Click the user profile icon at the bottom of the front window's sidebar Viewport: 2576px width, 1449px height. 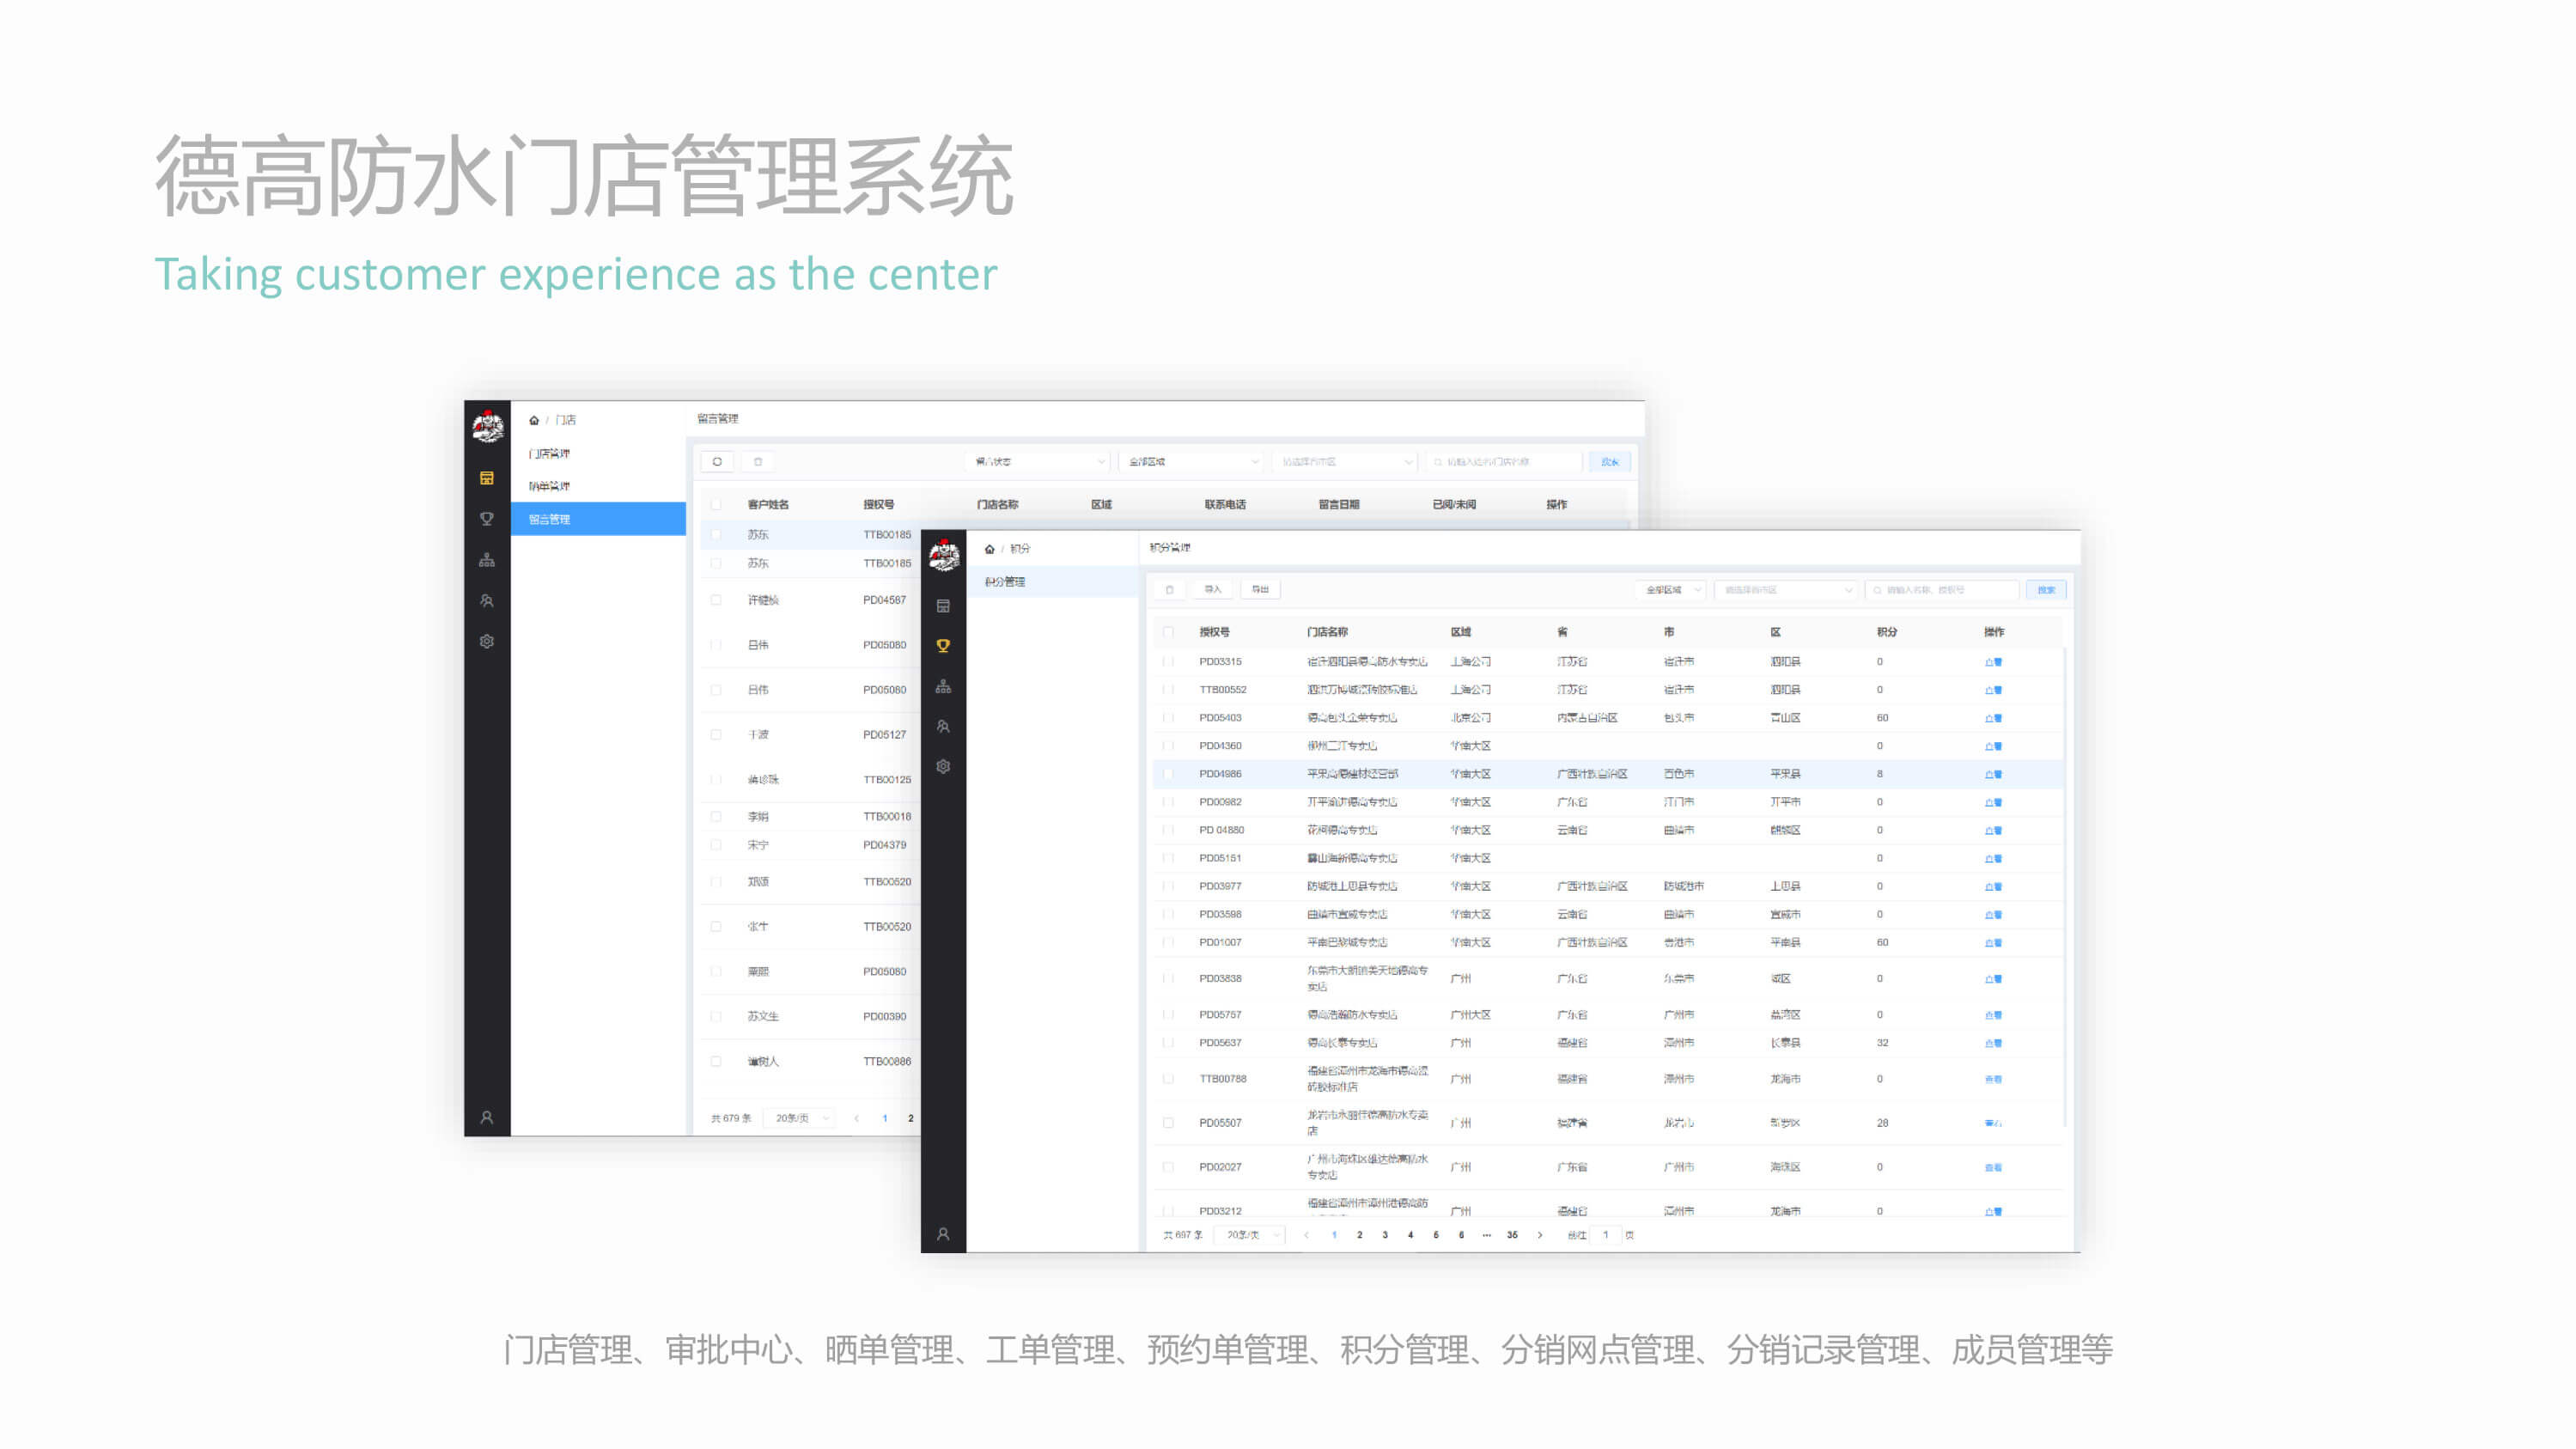pos(943,1235)
